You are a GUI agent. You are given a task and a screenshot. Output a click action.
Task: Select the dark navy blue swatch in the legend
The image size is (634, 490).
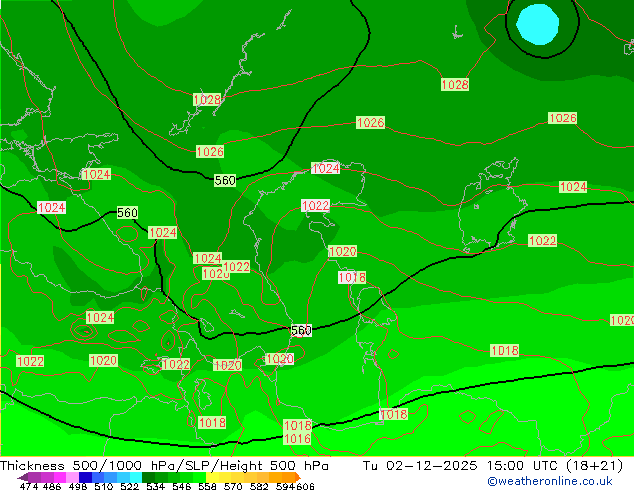click(x=85, y=477)
